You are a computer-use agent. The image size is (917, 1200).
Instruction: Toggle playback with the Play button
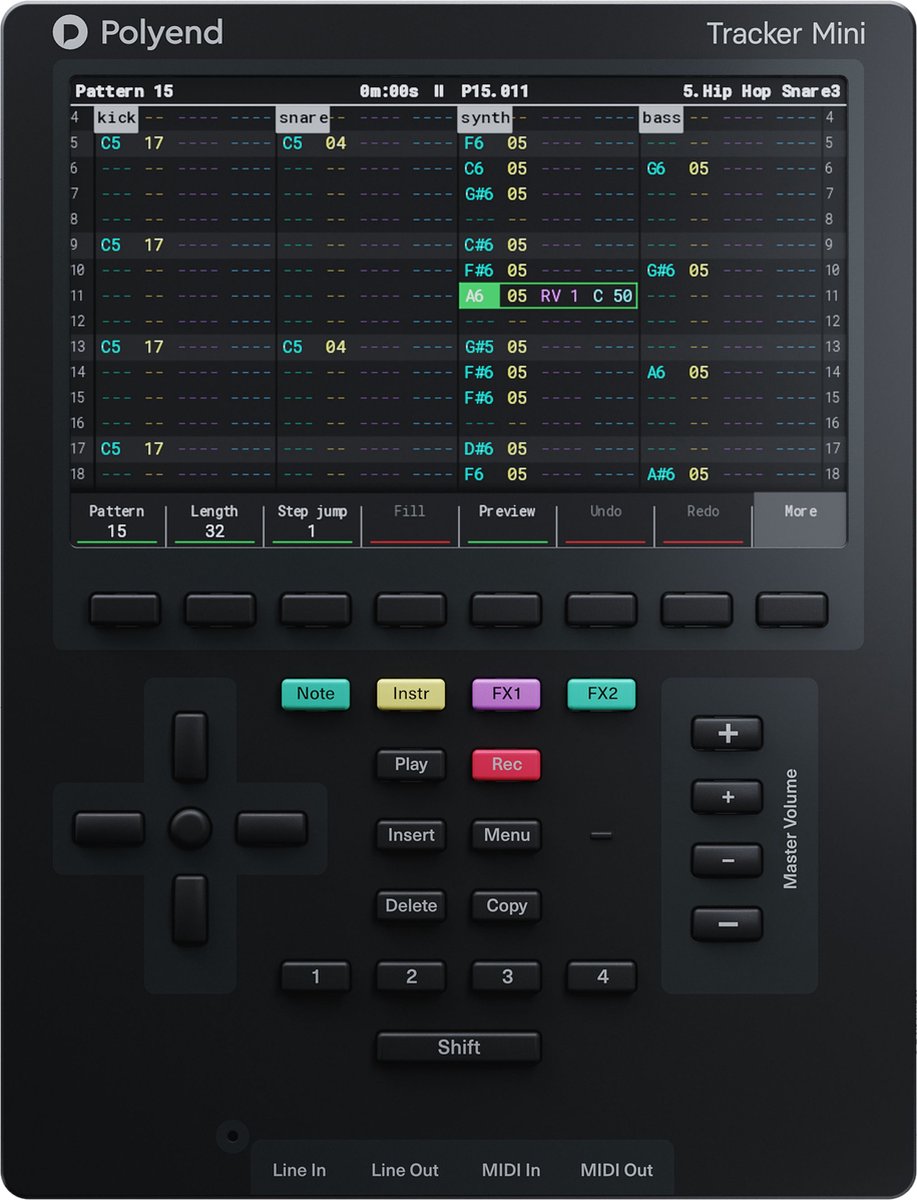click(x=409, y=764)
